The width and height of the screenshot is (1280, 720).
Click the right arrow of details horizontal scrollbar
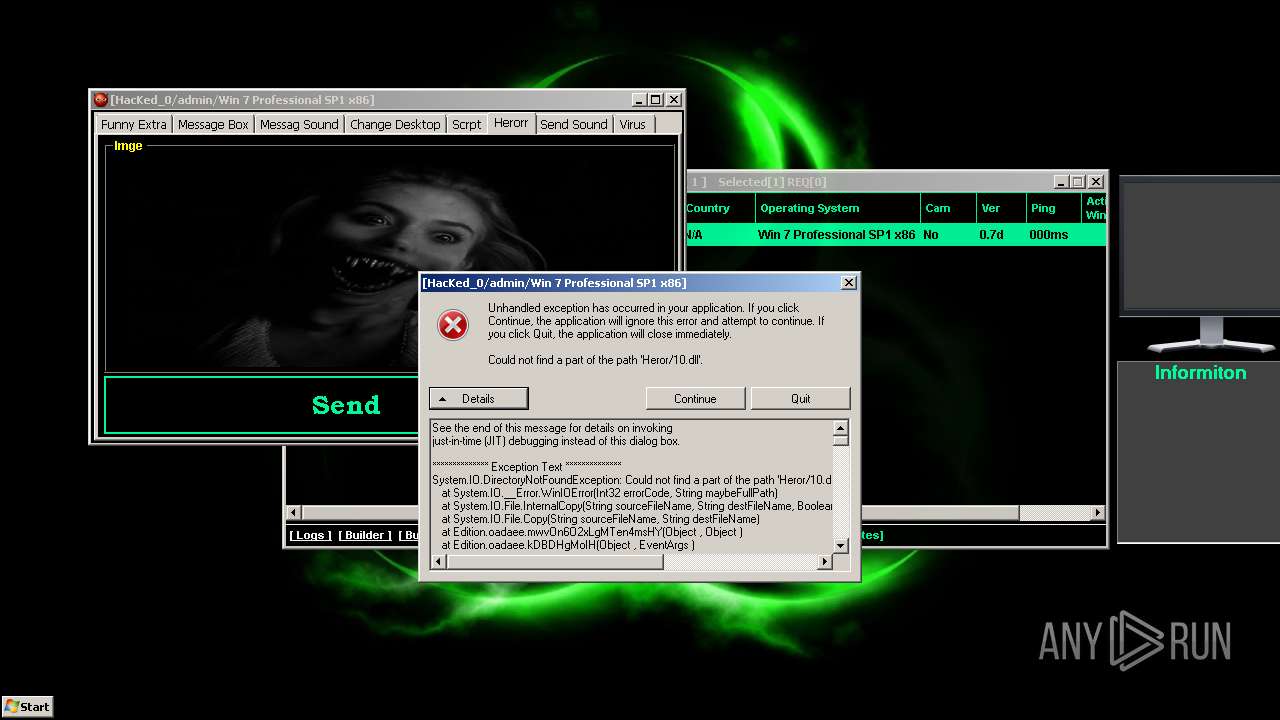(x=825, y=562)
